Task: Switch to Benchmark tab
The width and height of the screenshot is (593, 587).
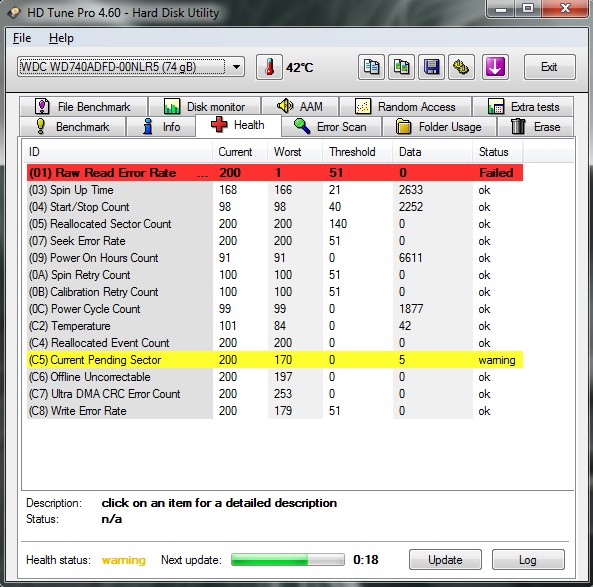Action: pos(72,127)
